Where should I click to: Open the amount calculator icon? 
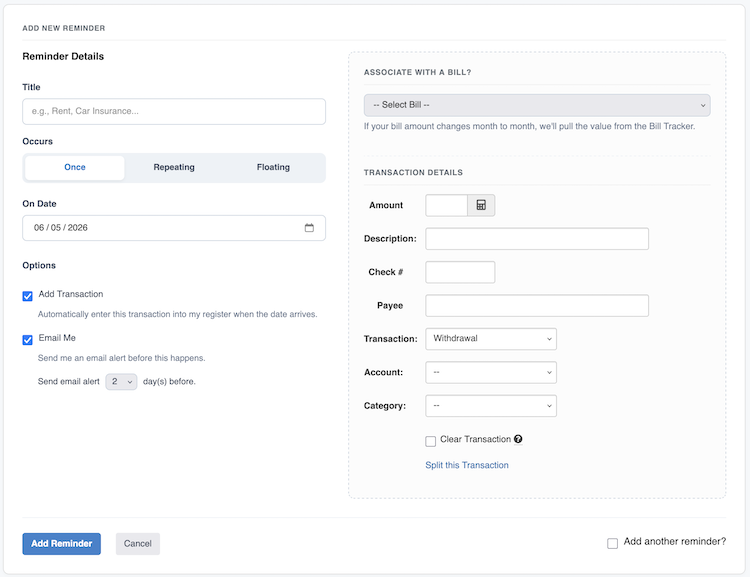[481, 205]
